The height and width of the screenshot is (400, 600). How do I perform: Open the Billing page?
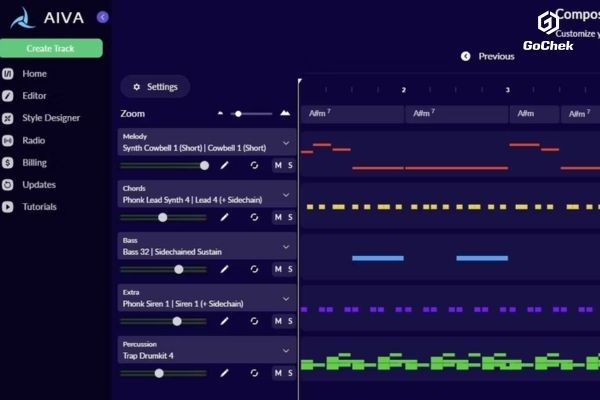click(x=34, y=163)
